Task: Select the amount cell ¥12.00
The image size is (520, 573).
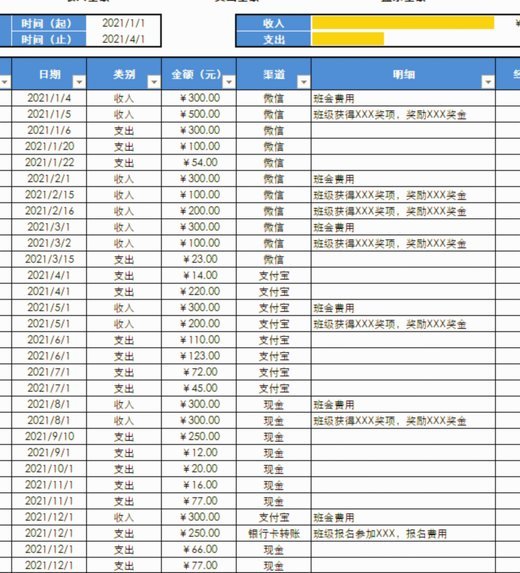Action: (x=199, y=452)
